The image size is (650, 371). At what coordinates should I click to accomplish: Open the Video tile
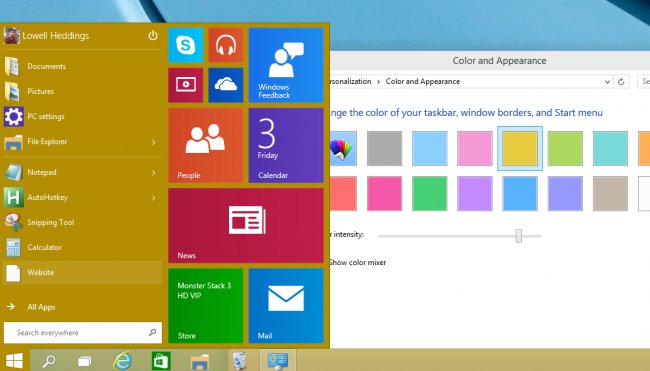[186, 85]
